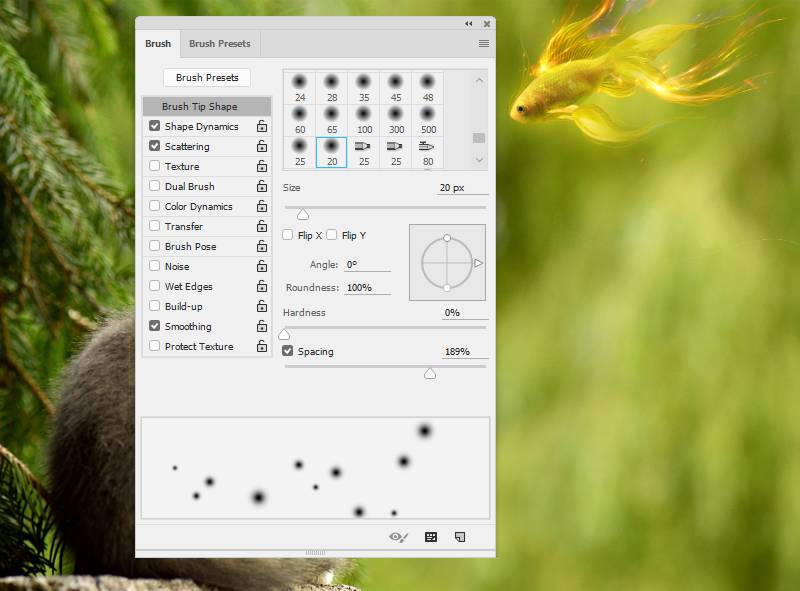Toggle lock for Color Dynamics

262,206
